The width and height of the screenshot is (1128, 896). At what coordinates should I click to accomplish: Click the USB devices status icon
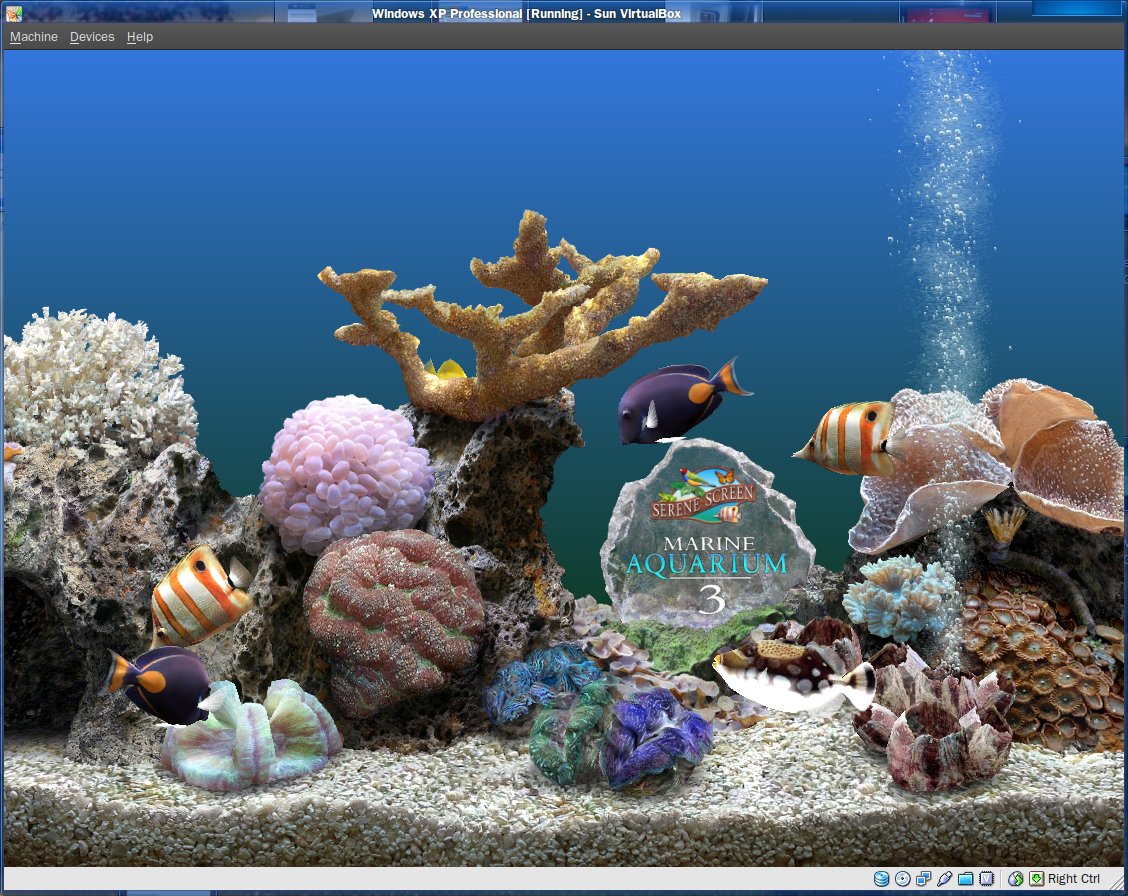[945, 878]
